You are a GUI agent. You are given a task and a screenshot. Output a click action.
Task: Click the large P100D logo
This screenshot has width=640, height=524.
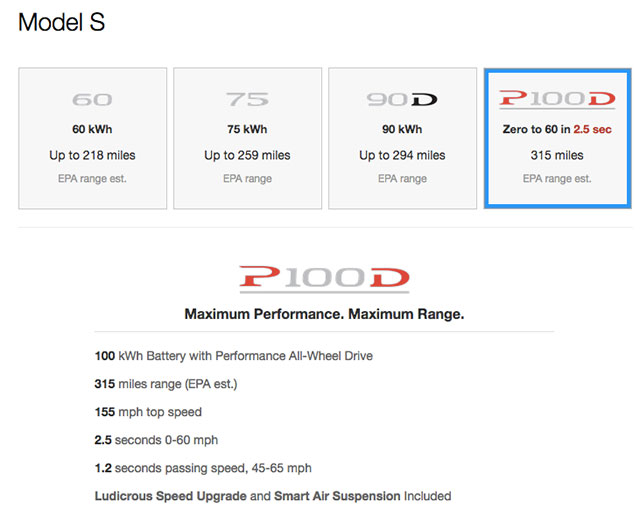coord(324,279)
